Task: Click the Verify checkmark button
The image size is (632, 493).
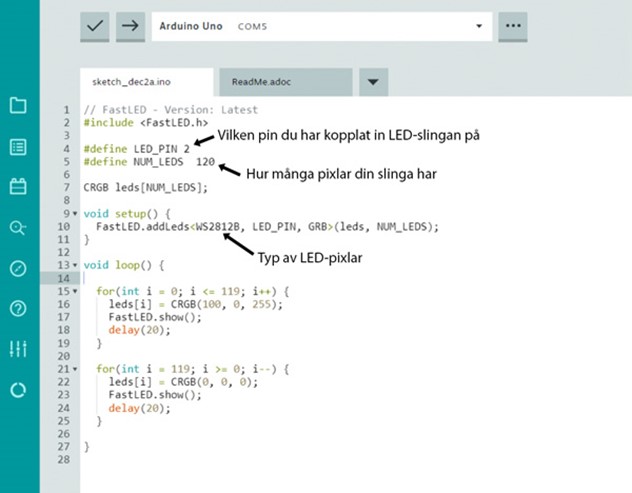Action: pos(95,26)
